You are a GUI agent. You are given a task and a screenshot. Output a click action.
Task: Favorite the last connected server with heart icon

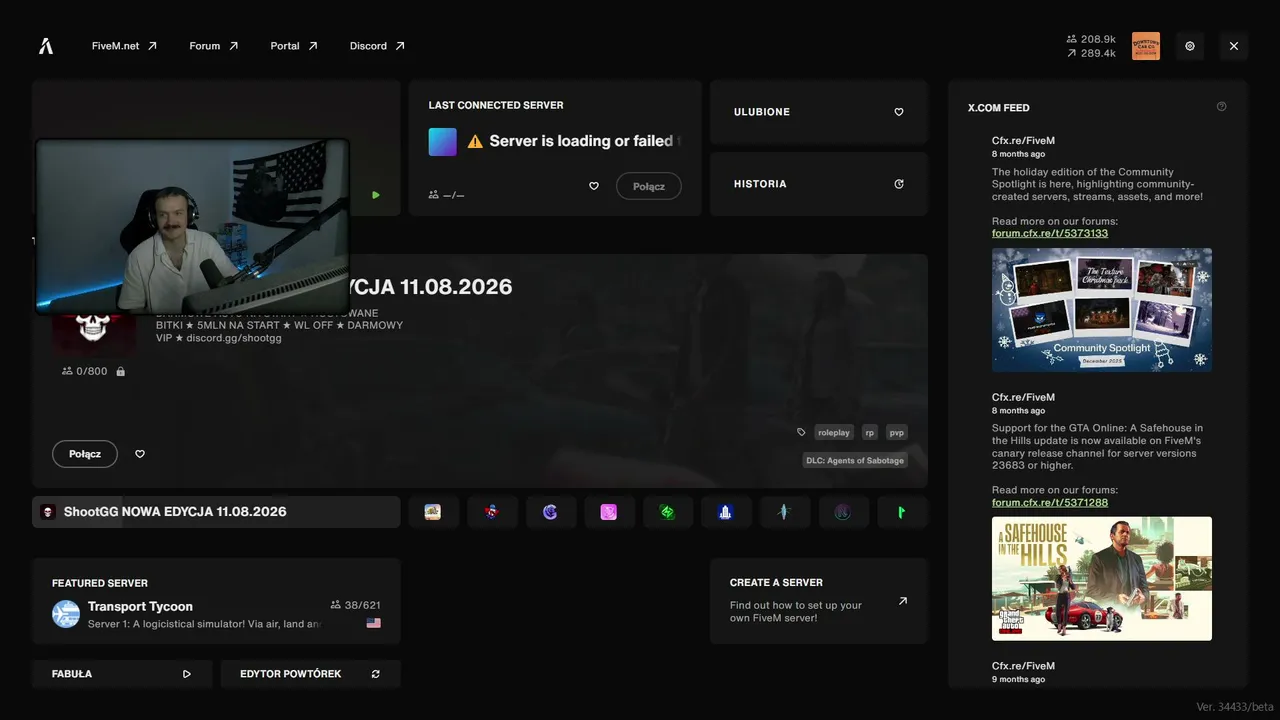(x=594, y=186)
